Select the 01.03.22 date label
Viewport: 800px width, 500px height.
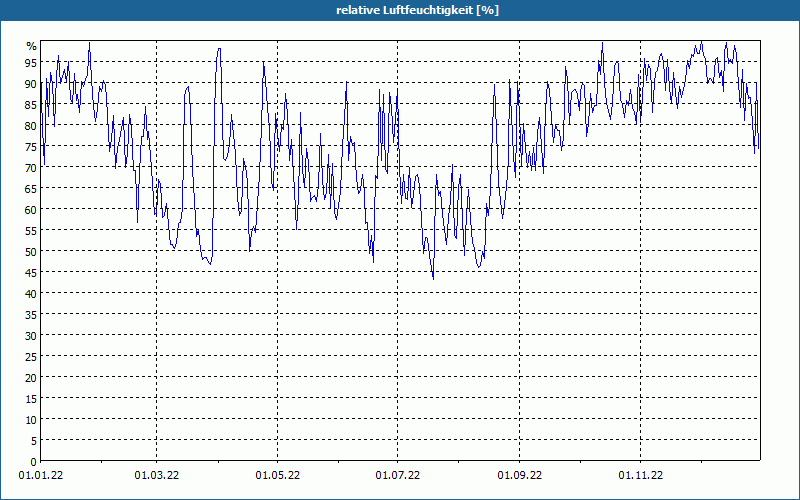pos(157,476)
